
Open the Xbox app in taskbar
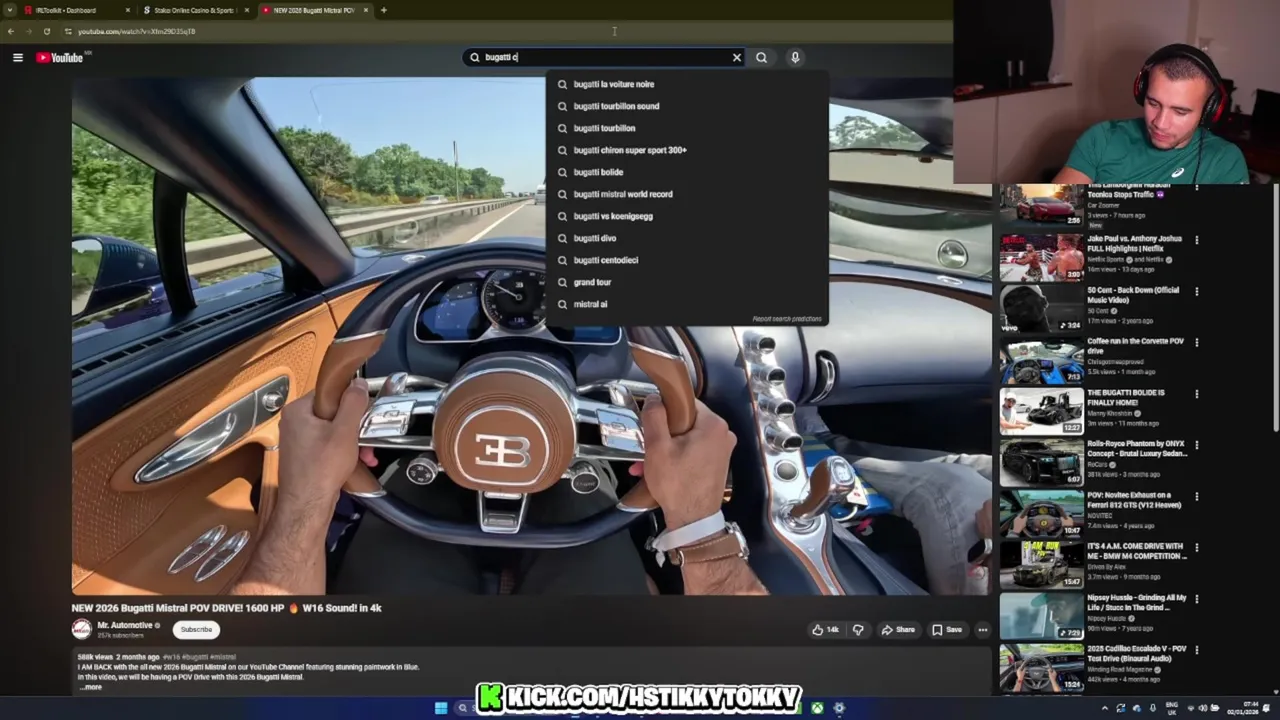tap(817, 708)
